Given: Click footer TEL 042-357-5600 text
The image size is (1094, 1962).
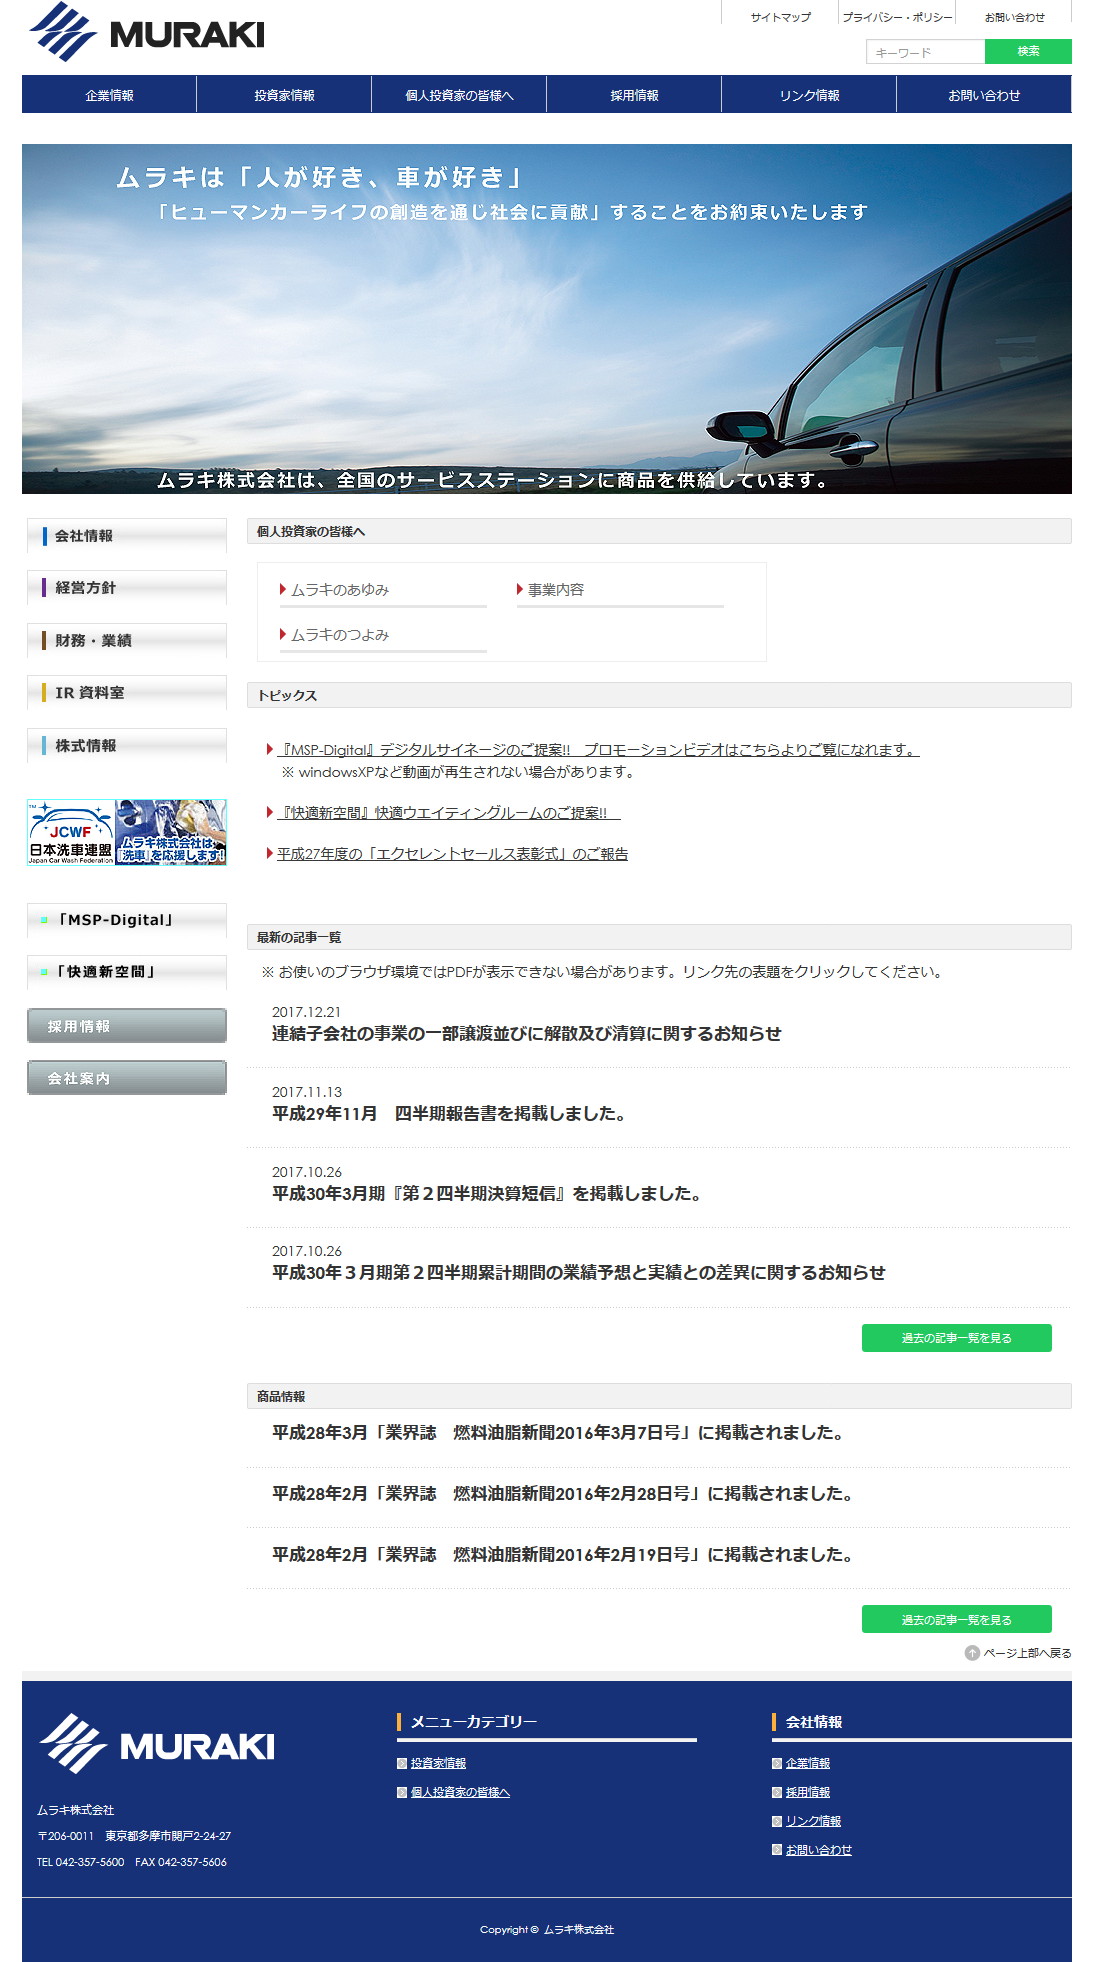Looking at the screenshot, I should point(80,1862).
